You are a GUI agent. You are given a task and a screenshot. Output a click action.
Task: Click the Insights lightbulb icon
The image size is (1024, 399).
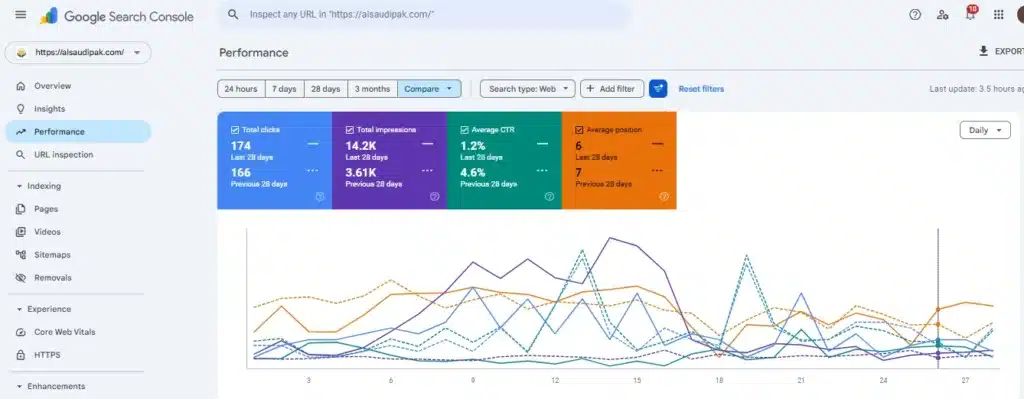(x=21, y=108)
